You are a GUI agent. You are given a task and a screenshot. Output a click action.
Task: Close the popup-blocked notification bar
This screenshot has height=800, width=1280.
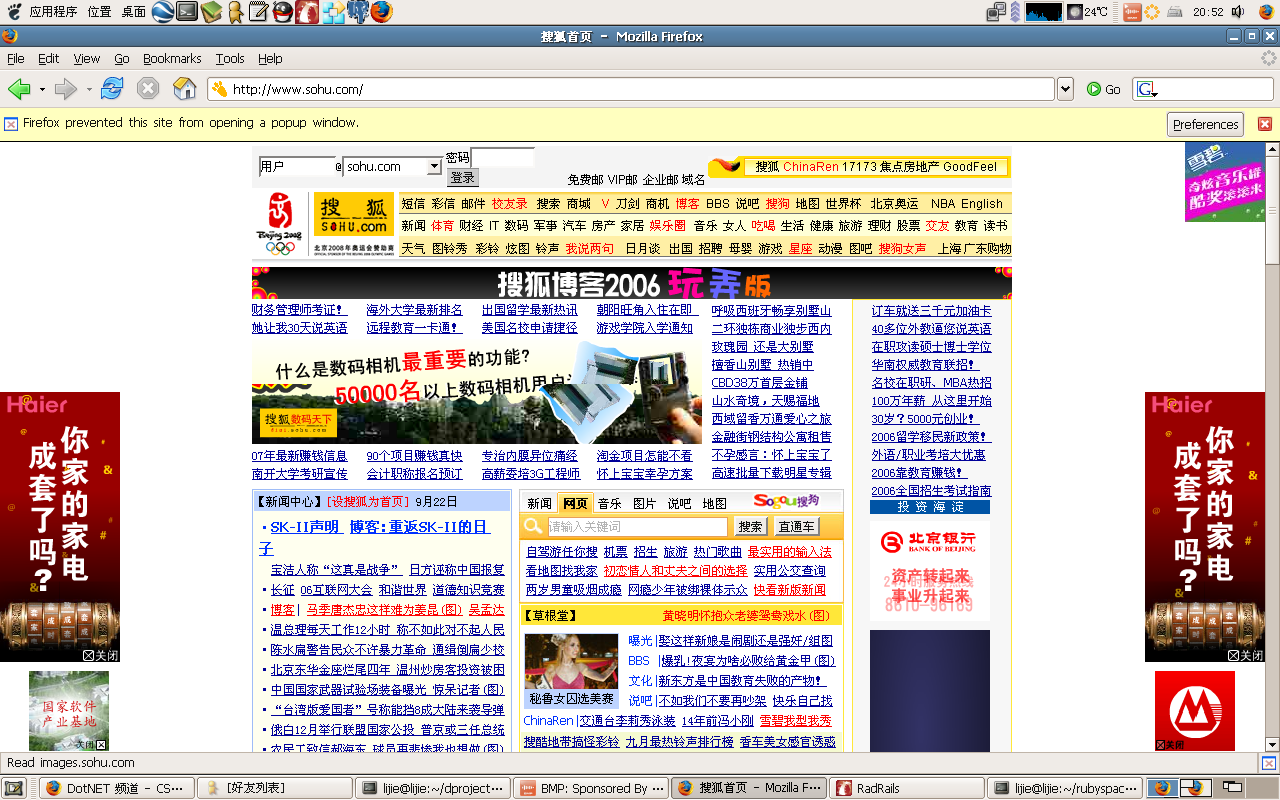click(1264, 124)
